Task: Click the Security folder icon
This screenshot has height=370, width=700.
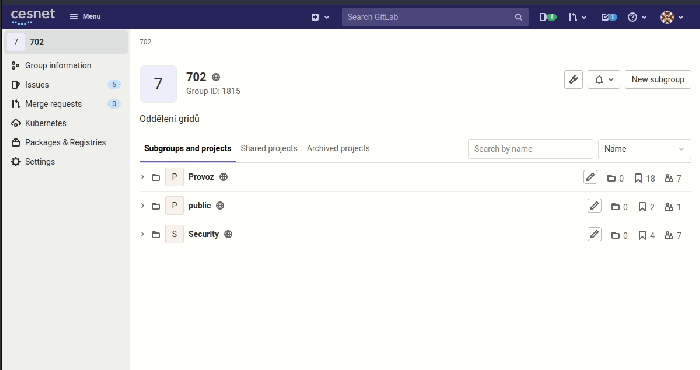Action: point(156,235)
